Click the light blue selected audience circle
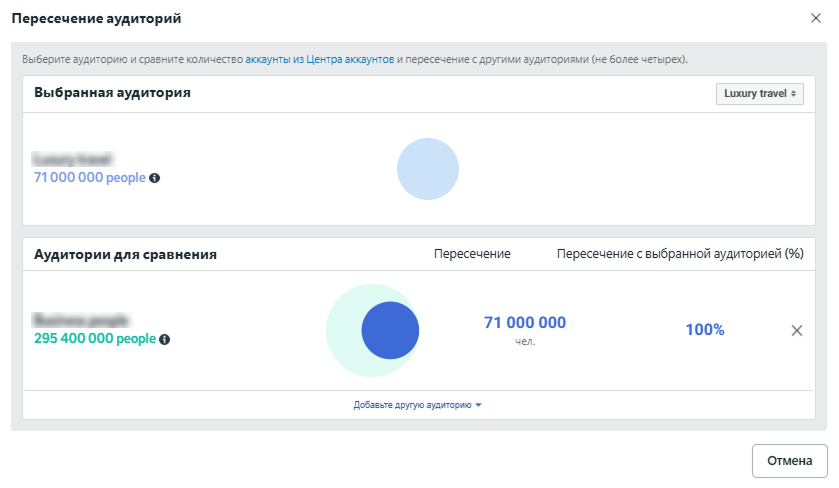This screenshot has height=488, width=839. (428, 169)
